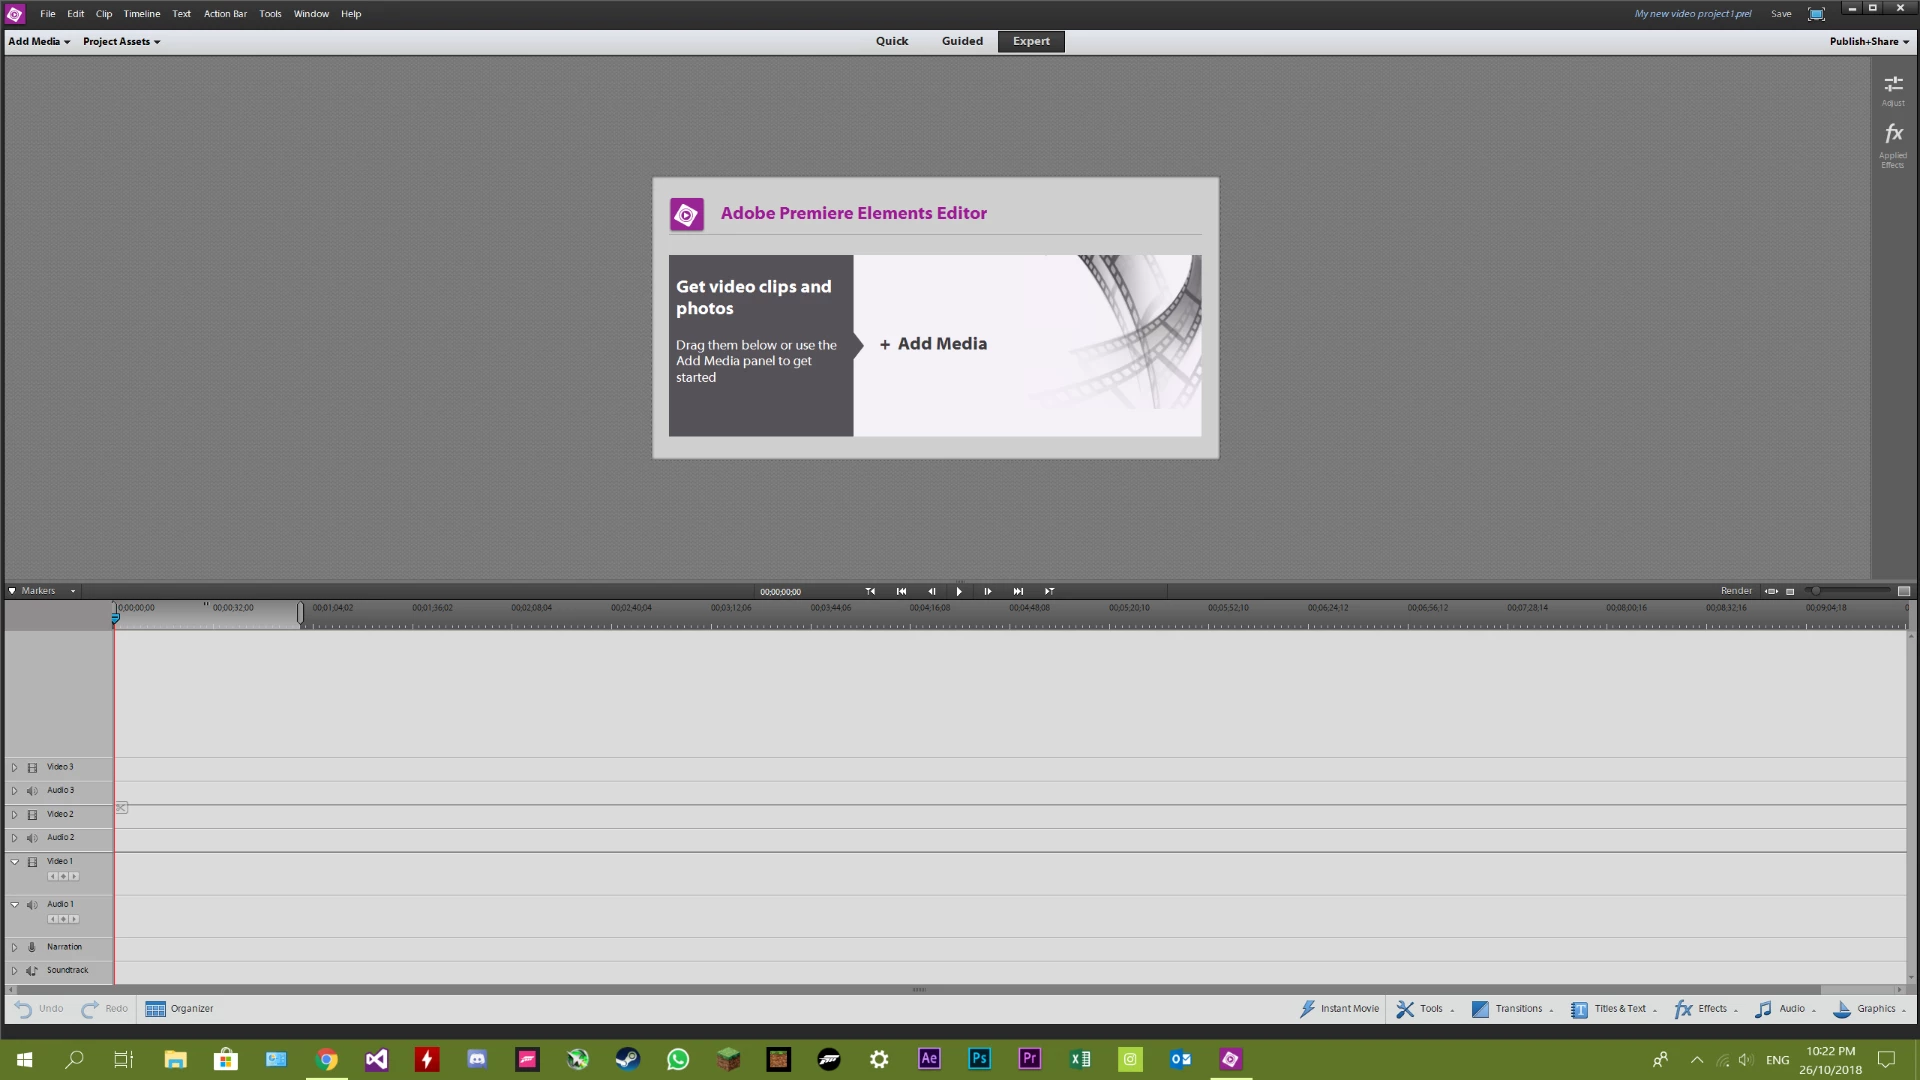Switch to the Guided tab
This screenshot has height=1080, width=1920.
coord(962,42)
